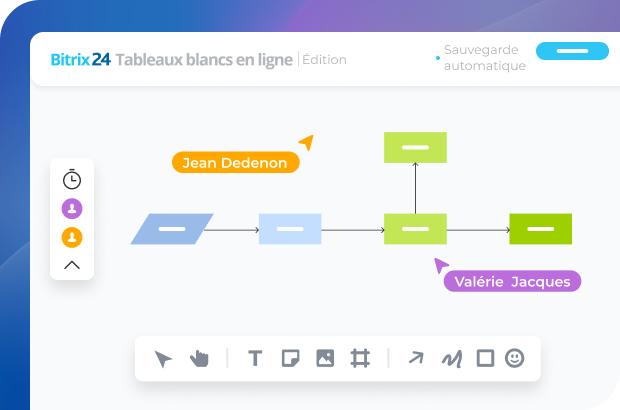
Task: Select the blue parallelogram start shape
Action: (172, 229)
